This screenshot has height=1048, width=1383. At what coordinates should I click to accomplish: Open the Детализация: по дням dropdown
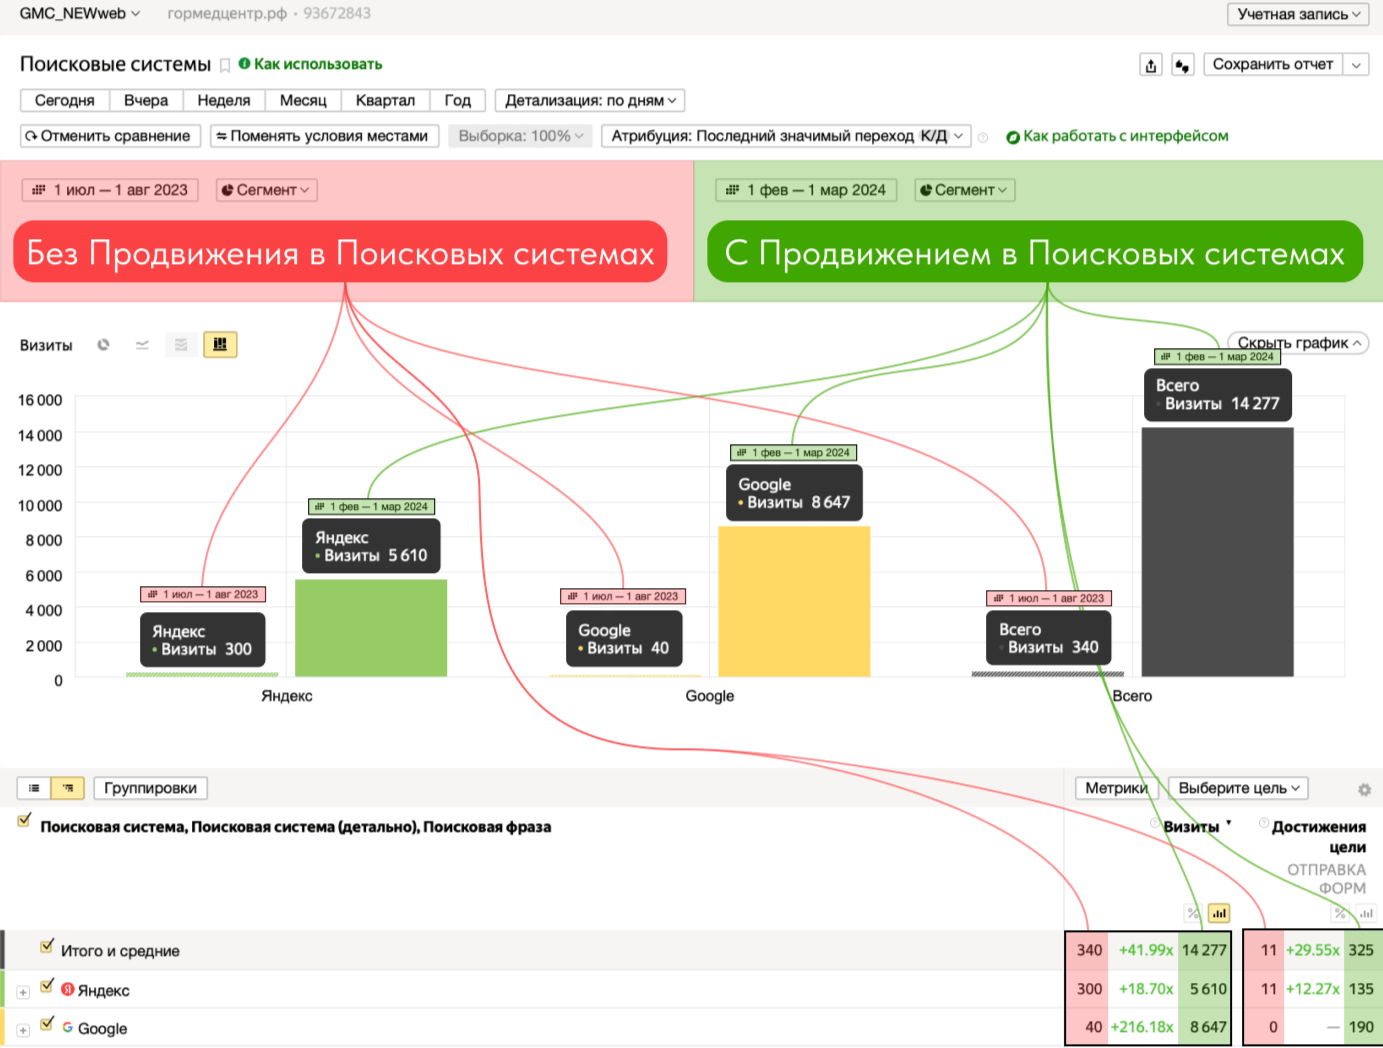(x=590, y=100)
